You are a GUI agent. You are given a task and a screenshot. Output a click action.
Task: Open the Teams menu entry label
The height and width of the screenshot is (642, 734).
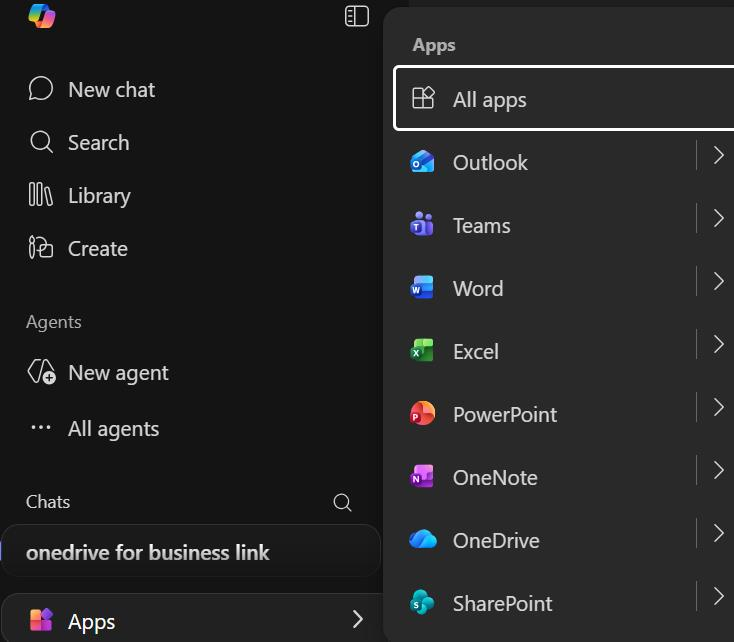click(x=482, y=226)
